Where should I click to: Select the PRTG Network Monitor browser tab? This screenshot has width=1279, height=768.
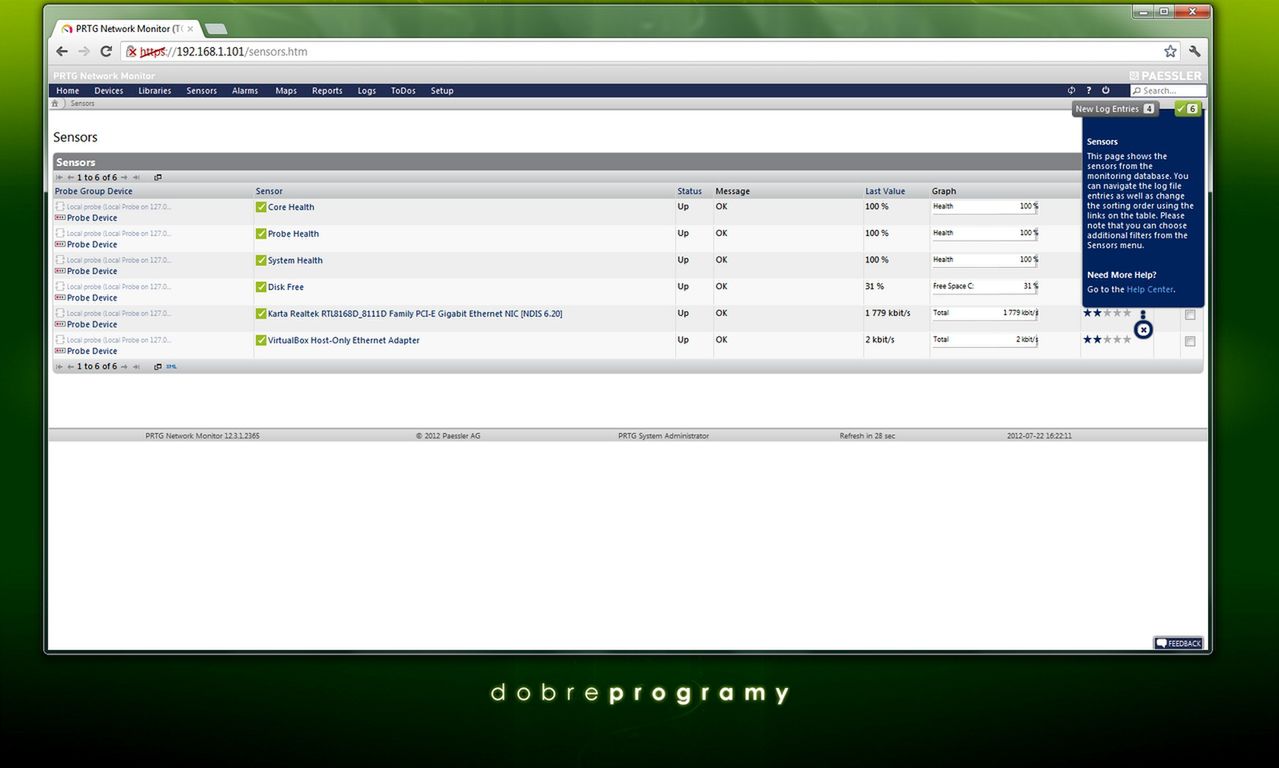(126, 29)
